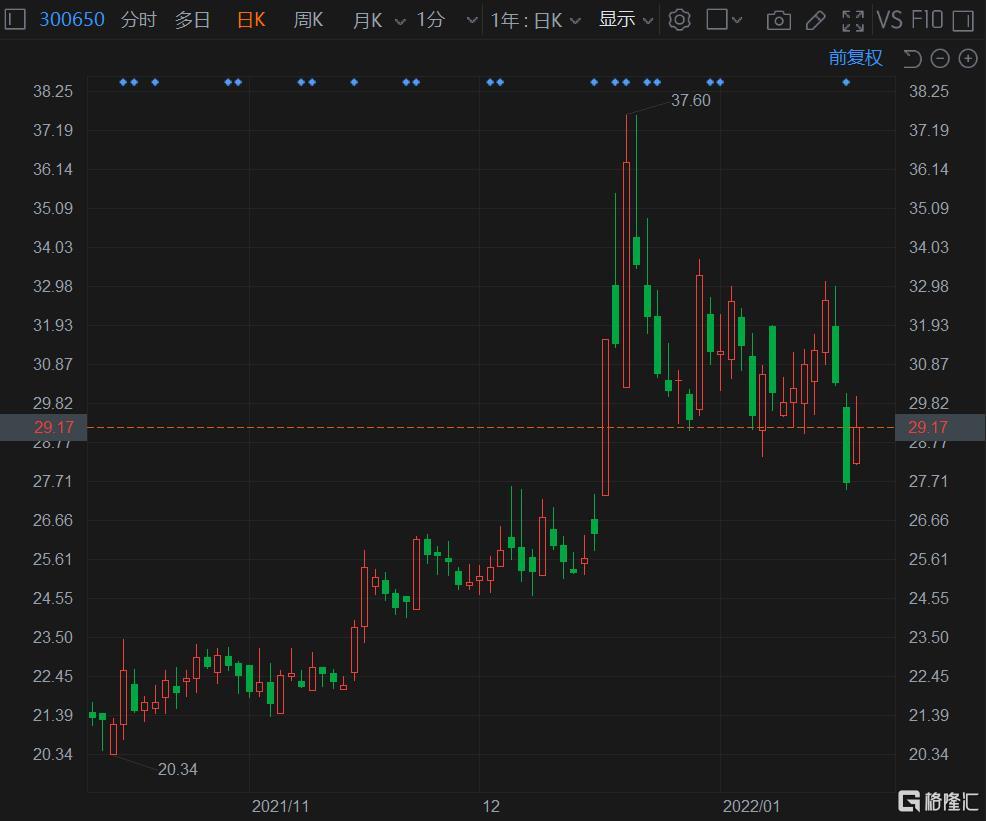Viewport: 986px width, 821px height.
Task: Select the 周K weekly candlestick tab
Action: [308, 19]
